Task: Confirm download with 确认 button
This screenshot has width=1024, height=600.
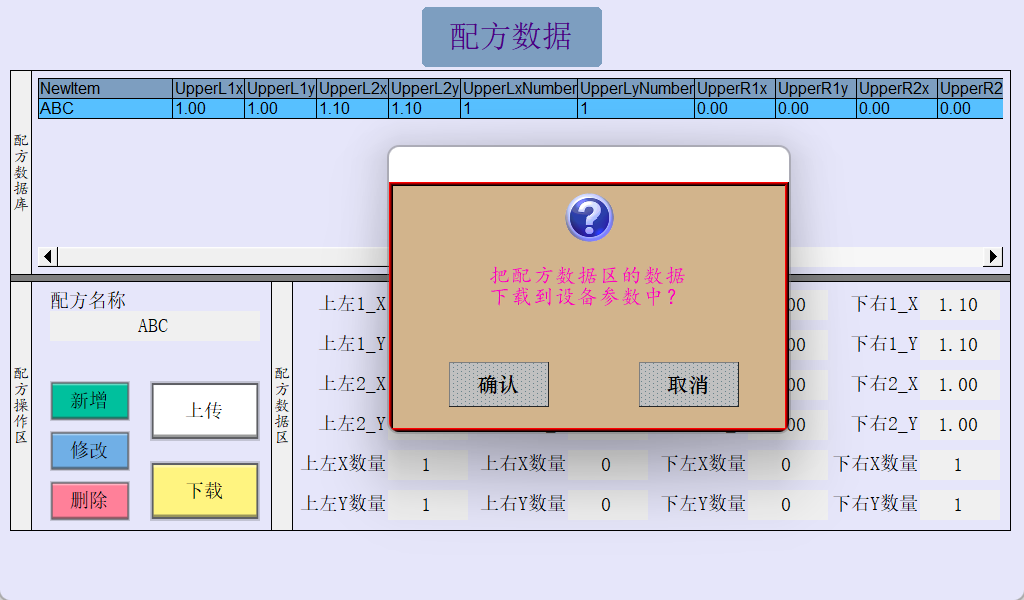Action: (498, 385)
